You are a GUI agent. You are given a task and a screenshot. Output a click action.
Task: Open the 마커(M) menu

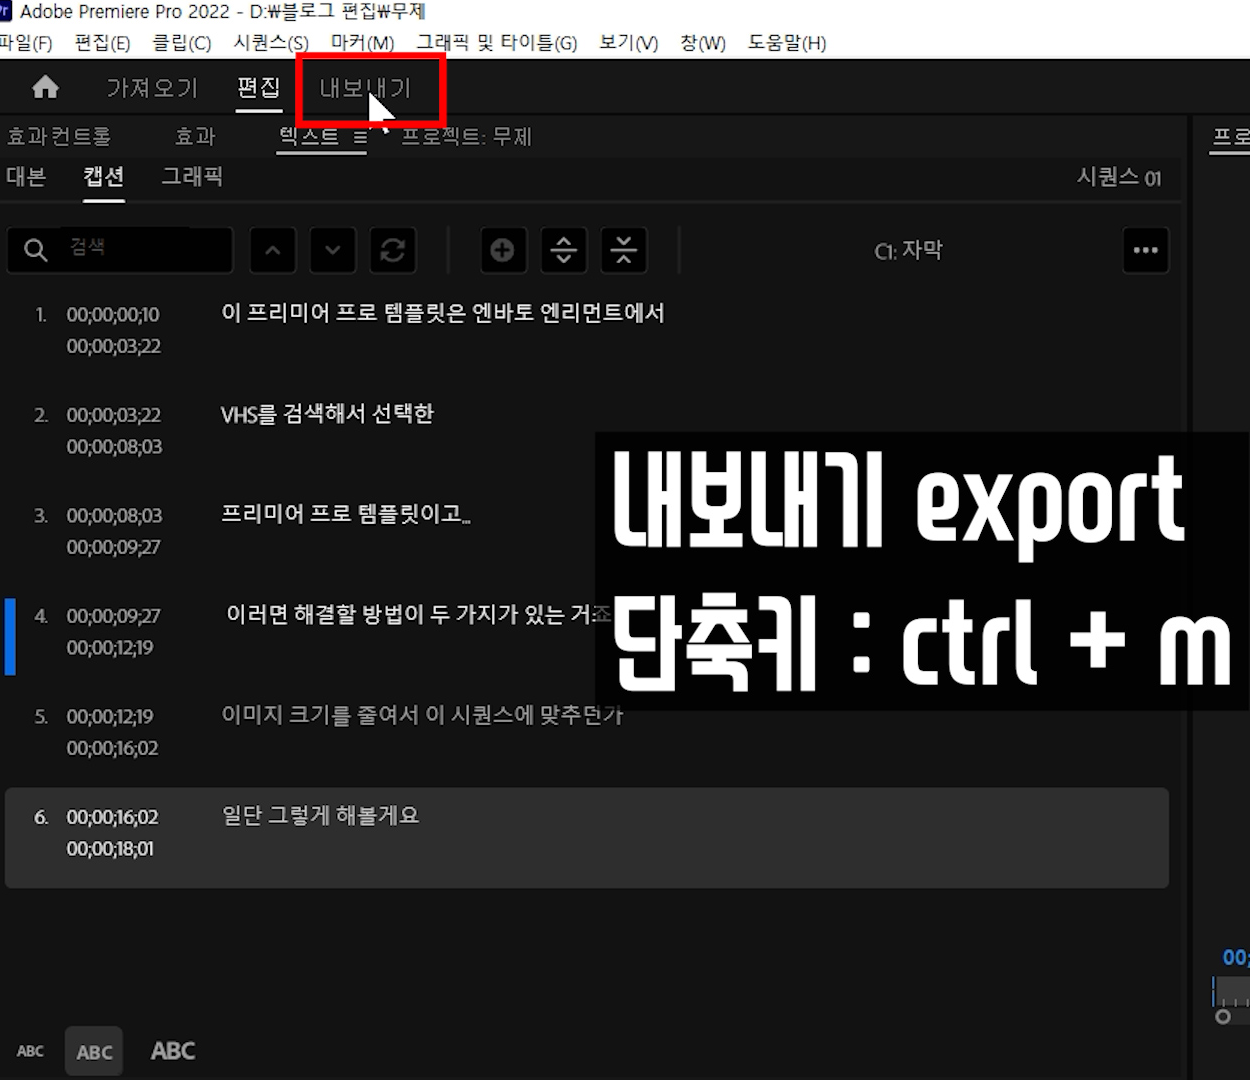362,43
